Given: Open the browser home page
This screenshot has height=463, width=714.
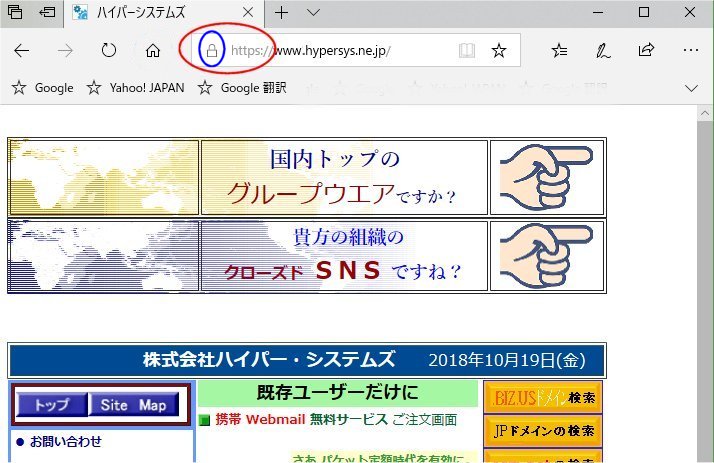Looking at the screenshot, I should coord(153,50).
